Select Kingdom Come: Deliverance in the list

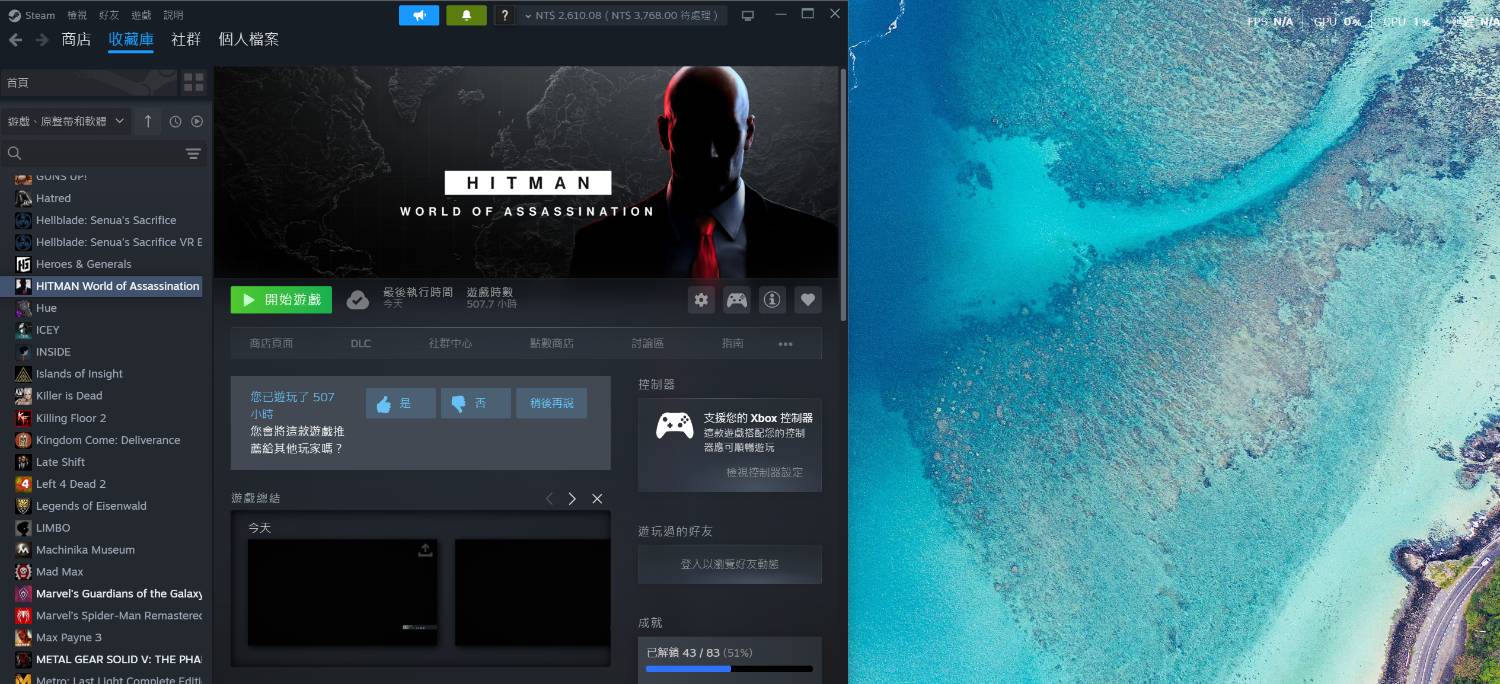(x=107, y=440)
